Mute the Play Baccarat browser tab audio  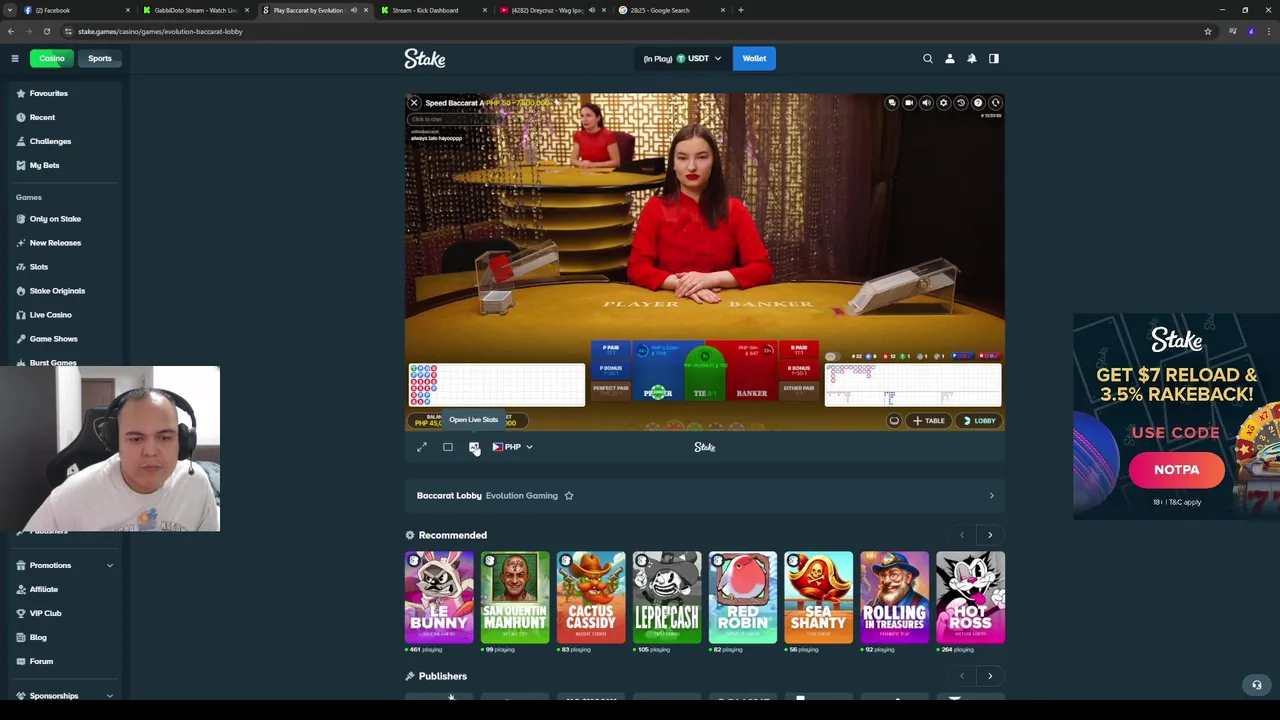[353, 10]
